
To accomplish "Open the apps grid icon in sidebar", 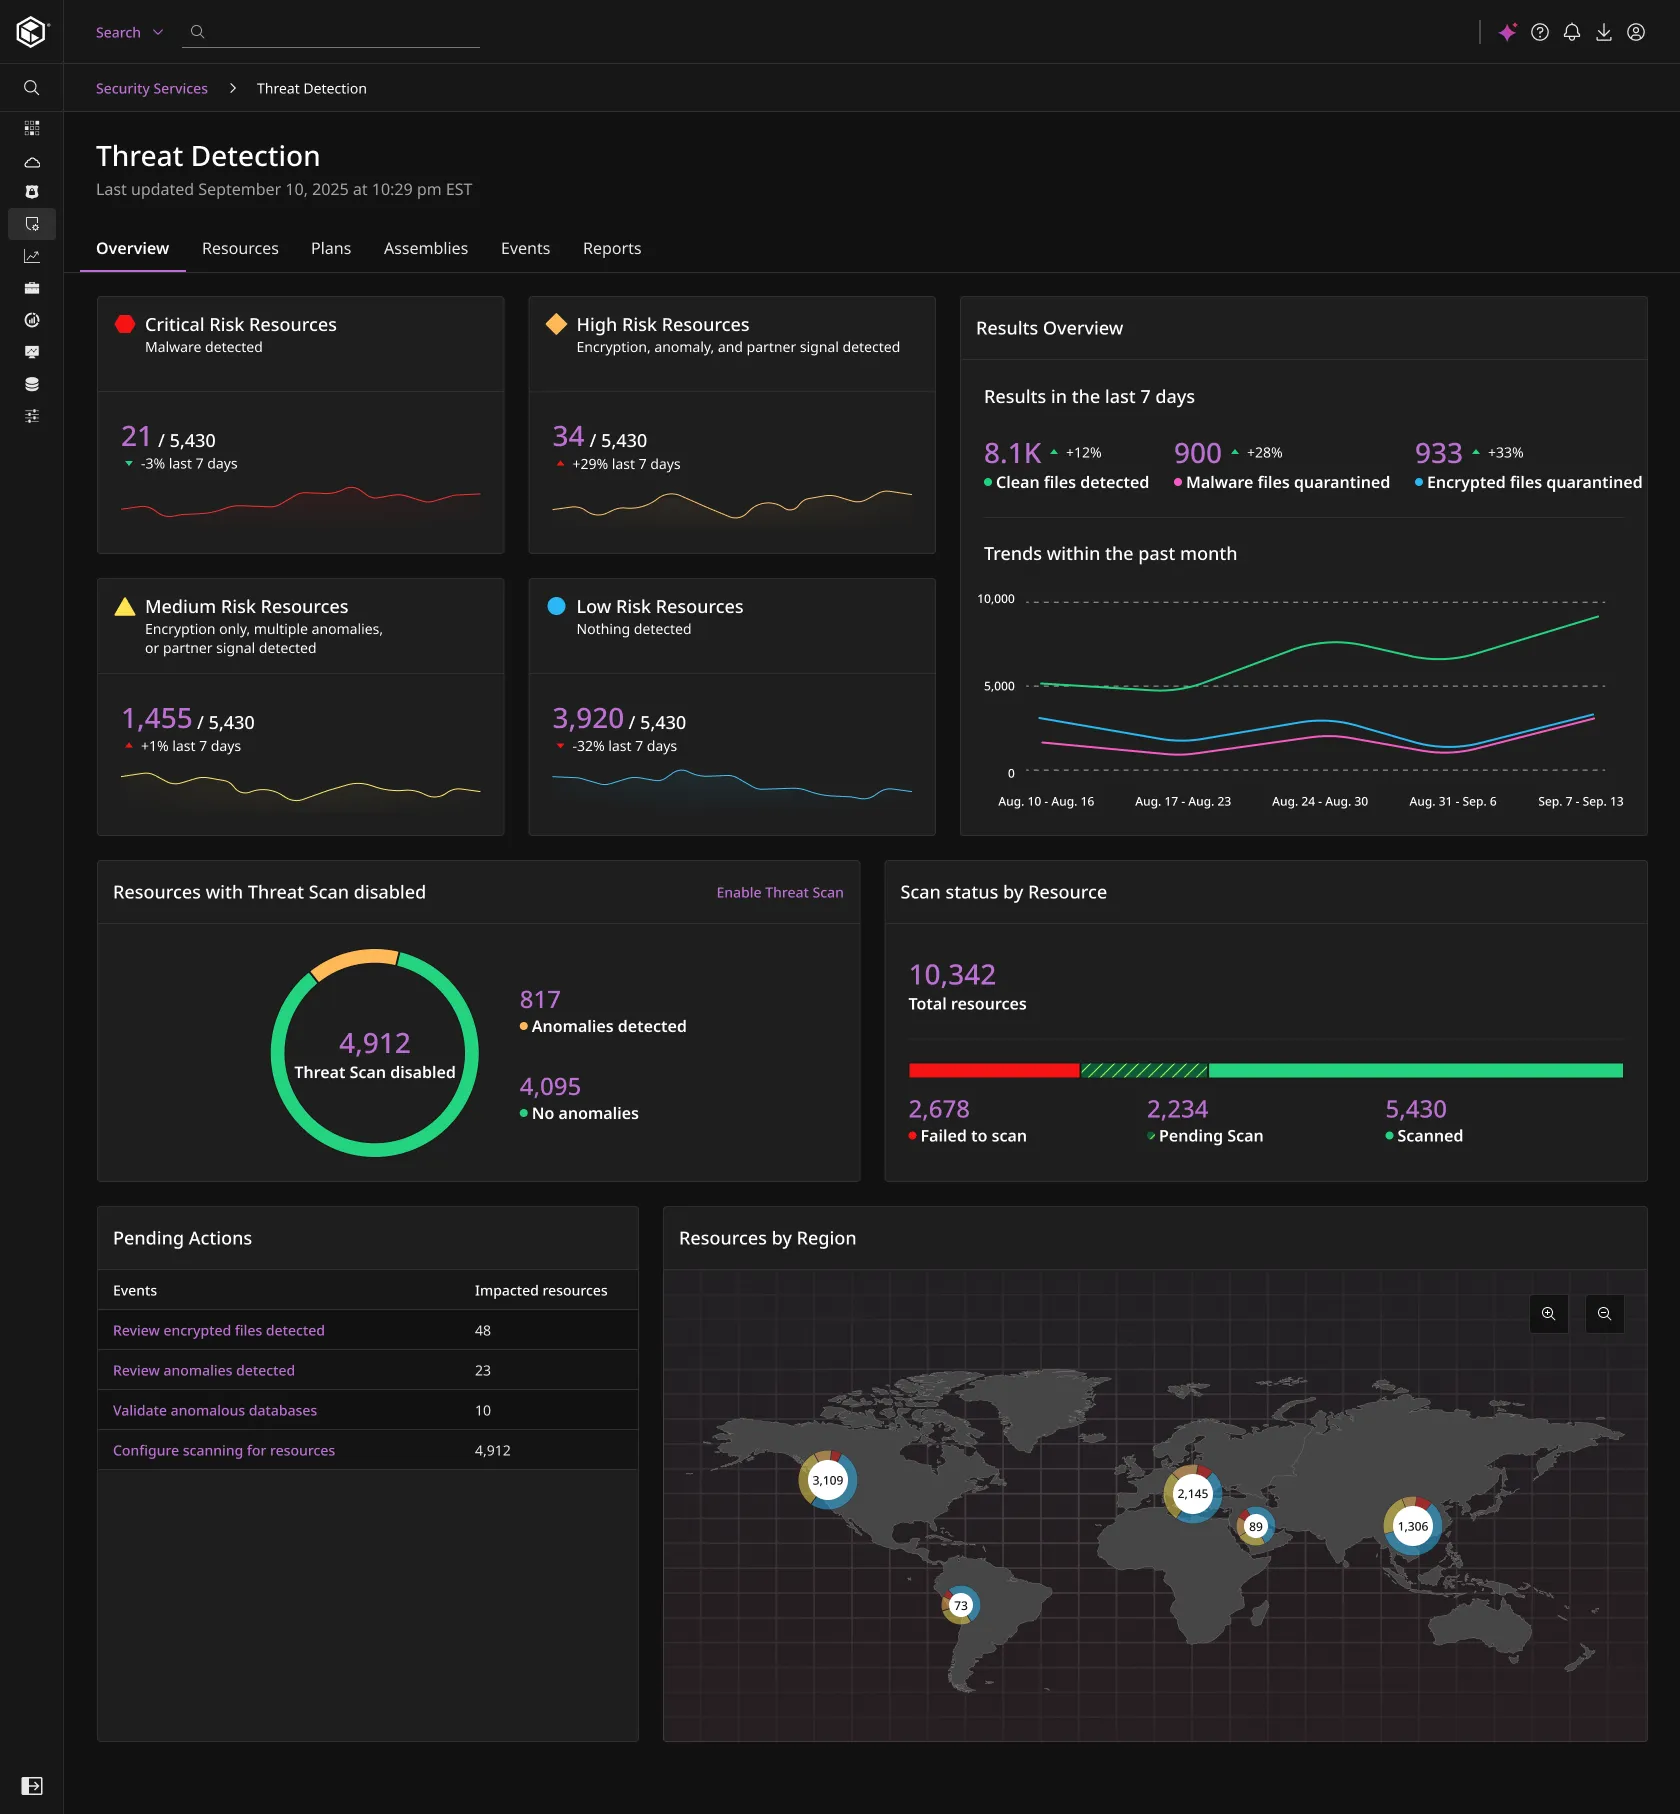I will 32,127.
